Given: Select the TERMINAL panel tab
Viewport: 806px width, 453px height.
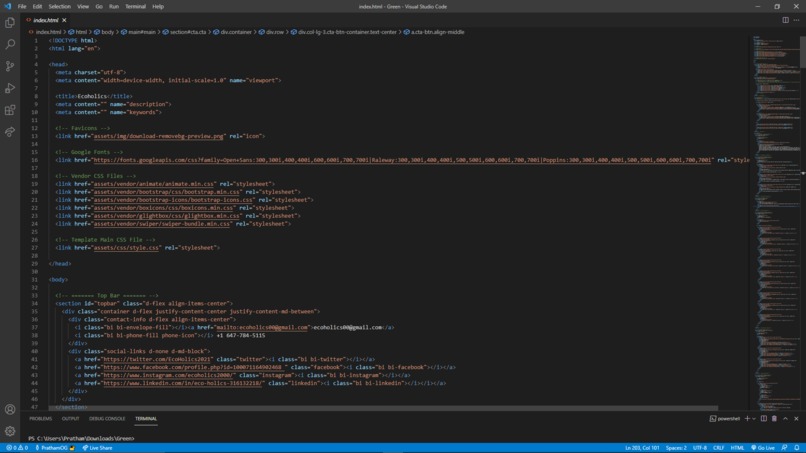Looking at the screenshot, I should (146, 419).
